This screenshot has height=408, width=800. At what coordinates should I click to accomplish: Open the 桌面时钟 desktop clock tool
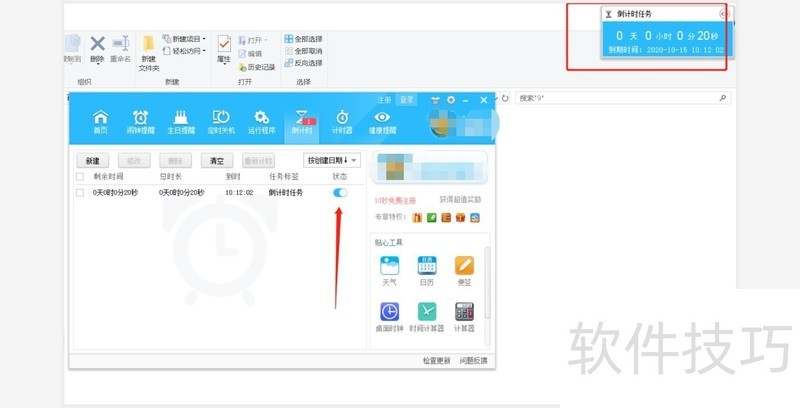(389, 317)
